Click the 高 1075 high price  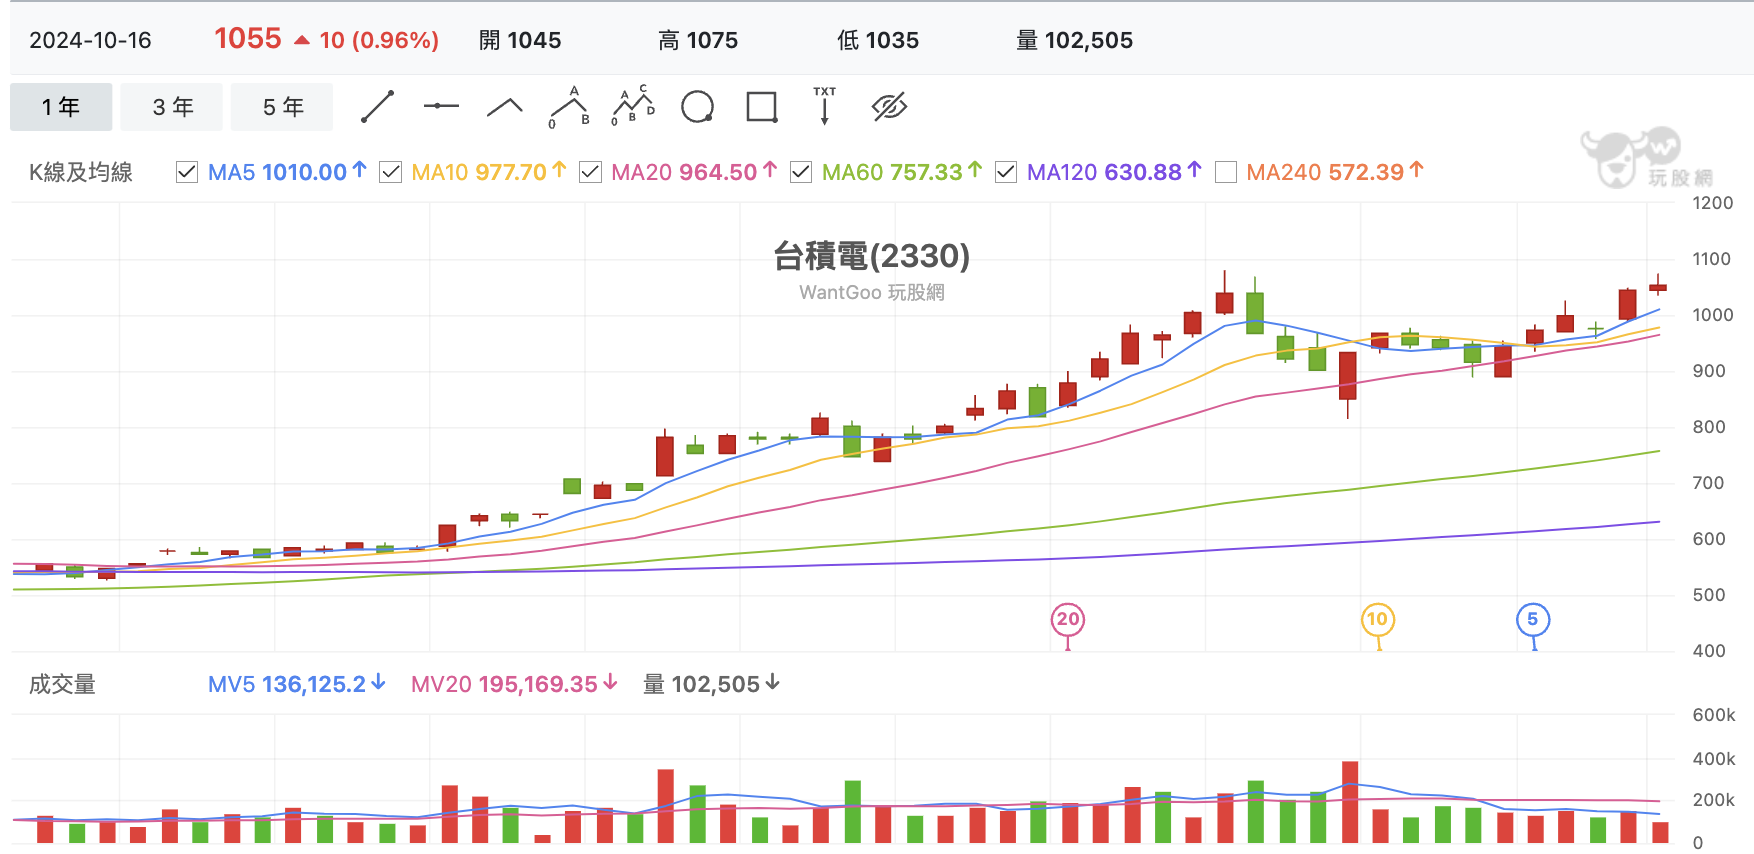[x=698, y=40]
